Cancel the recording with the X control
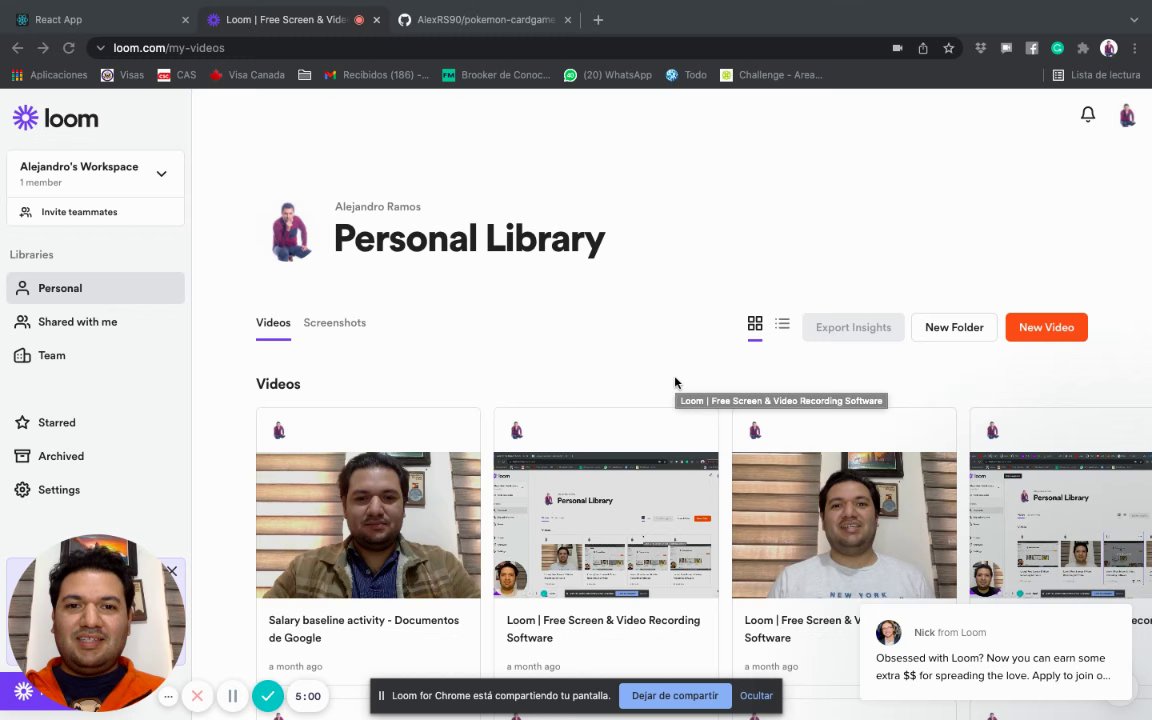 pyautogui.click(x=197, y=696)
